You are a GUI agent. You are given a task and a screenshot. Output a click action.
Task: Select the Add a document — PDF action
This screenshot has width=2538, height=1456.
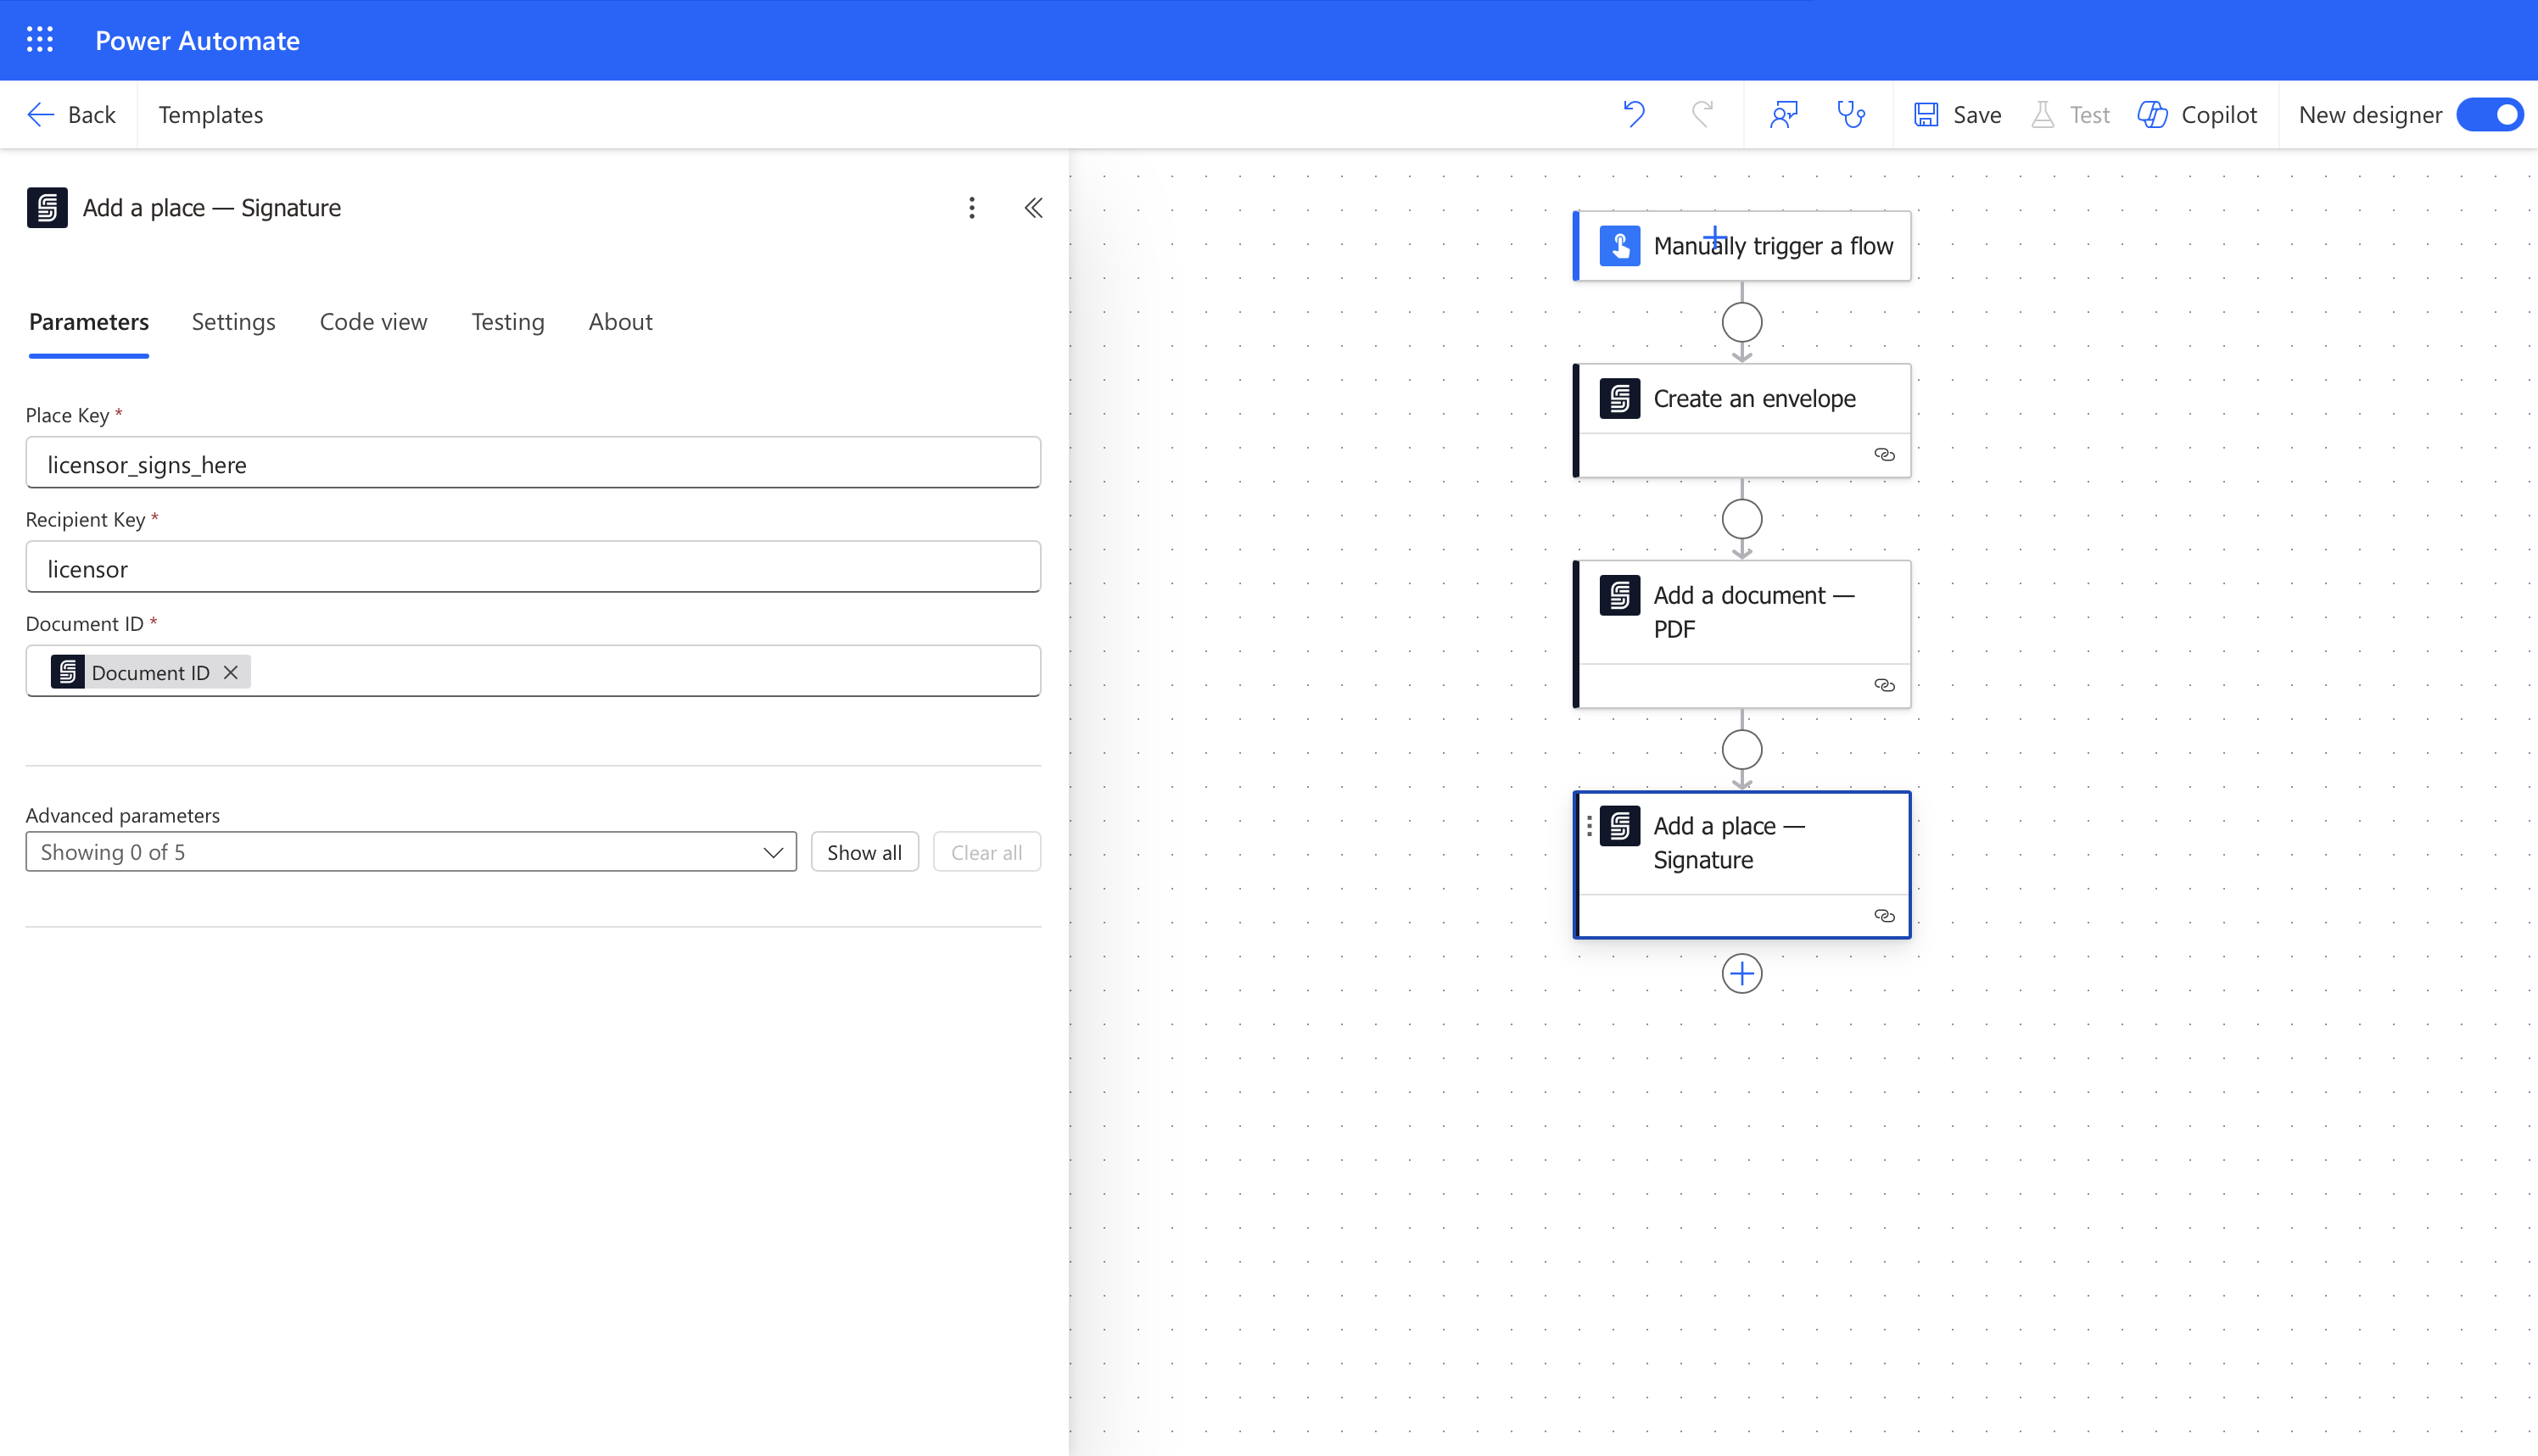click(x=1742, y=635)
